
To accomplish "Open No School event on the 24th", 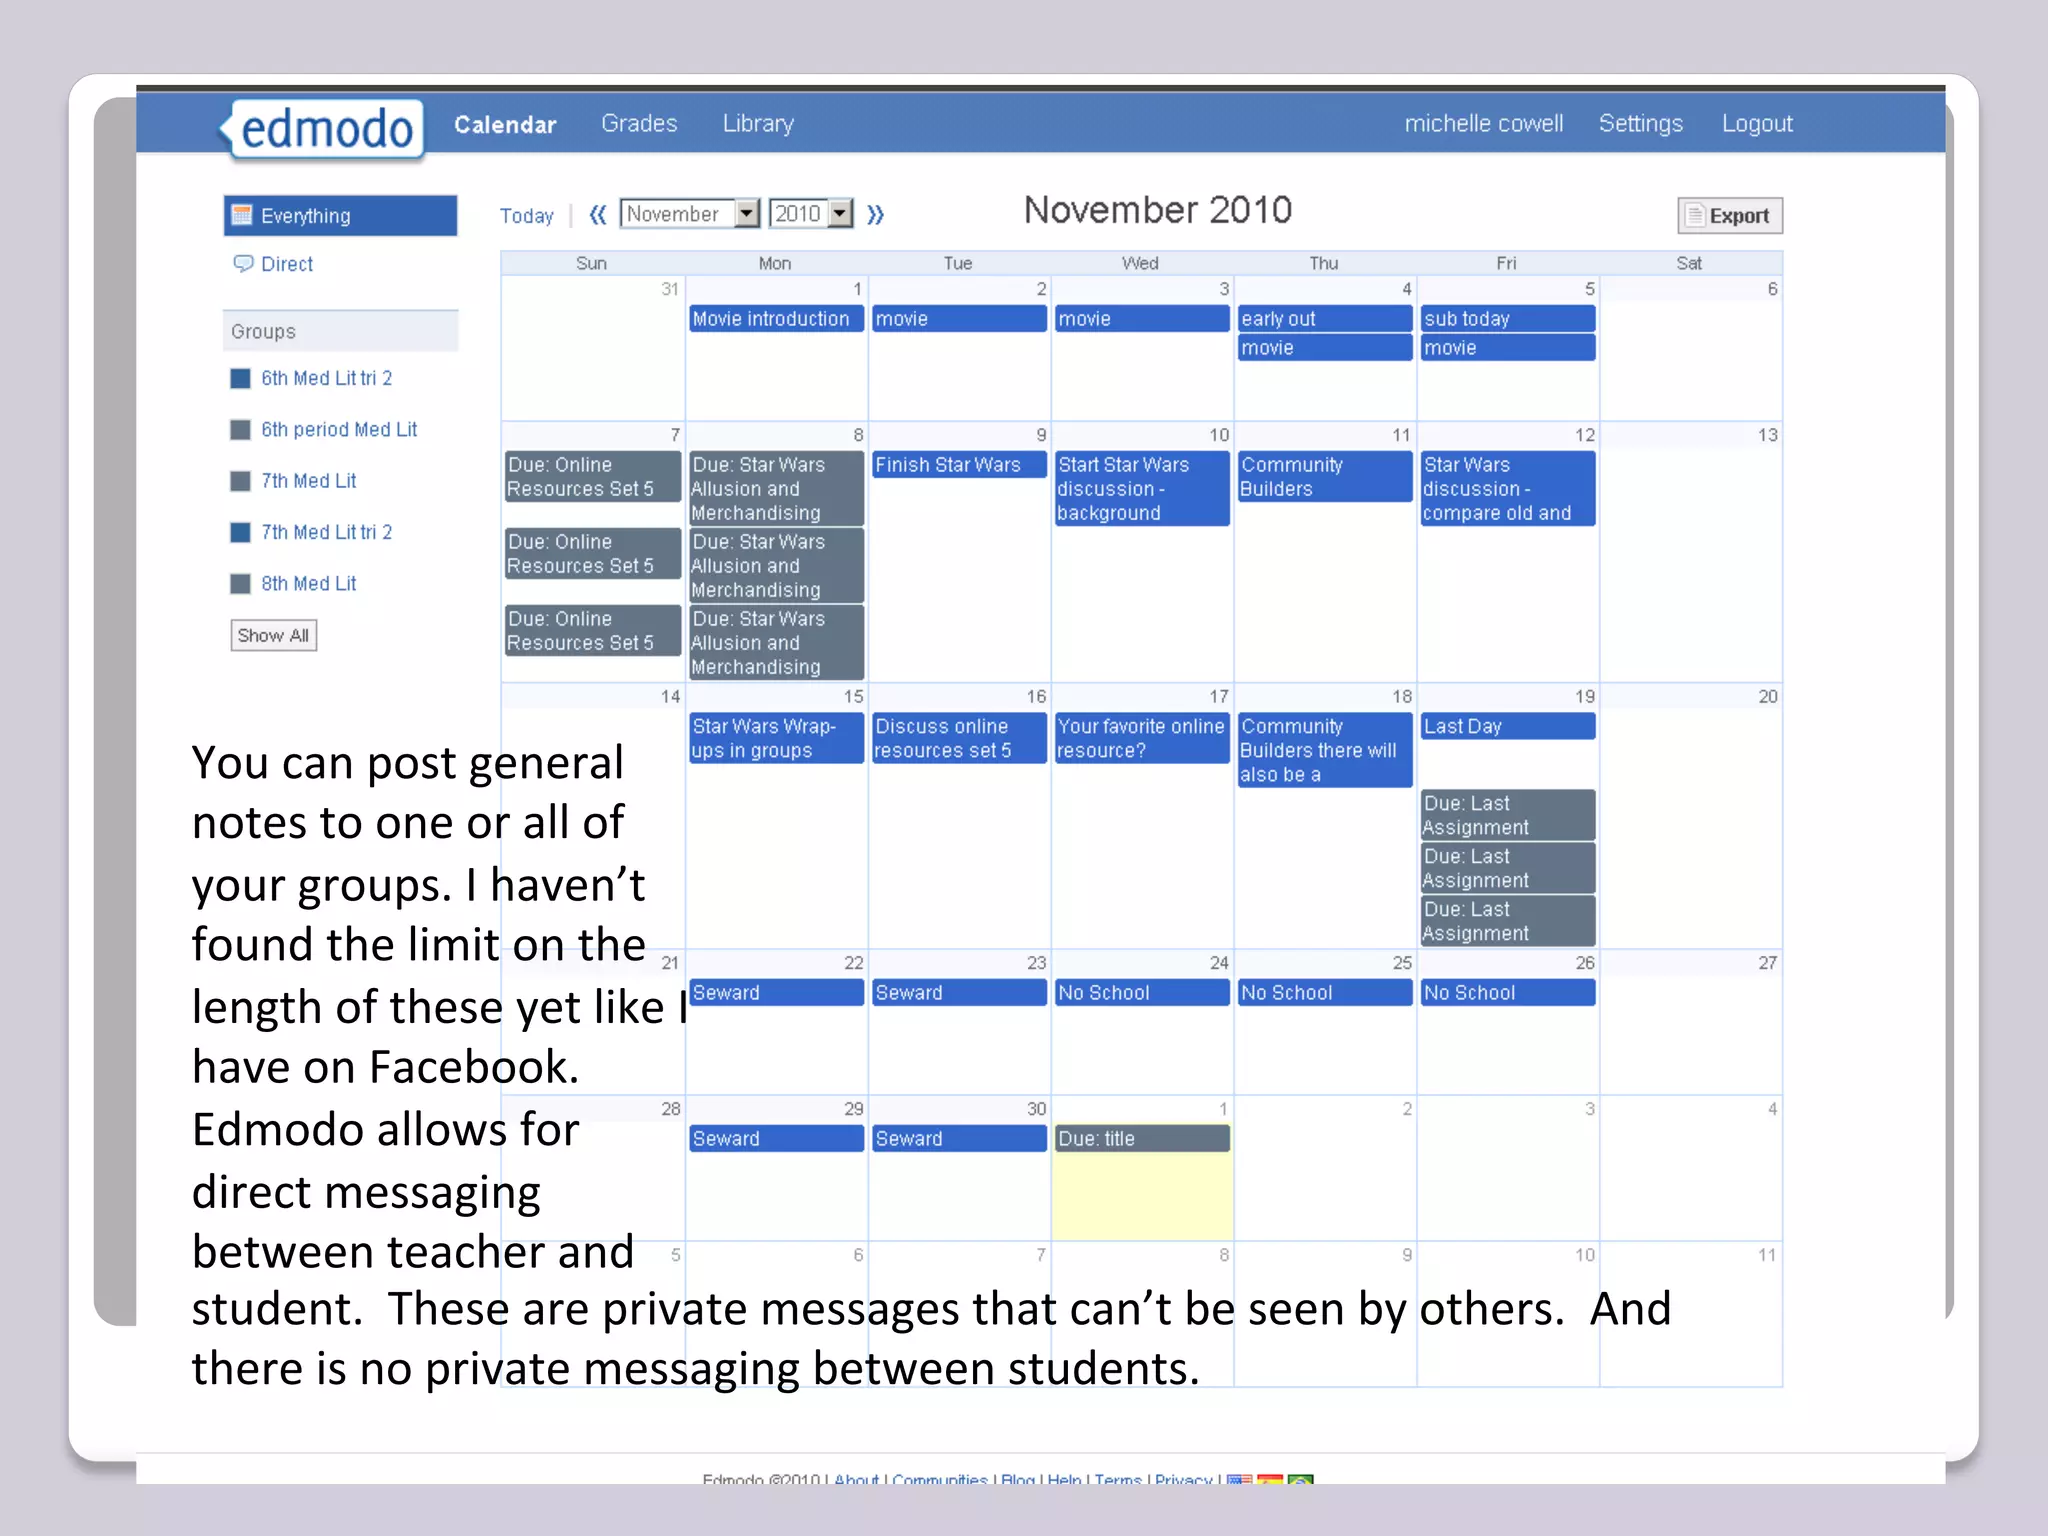I will [1142, 993].
